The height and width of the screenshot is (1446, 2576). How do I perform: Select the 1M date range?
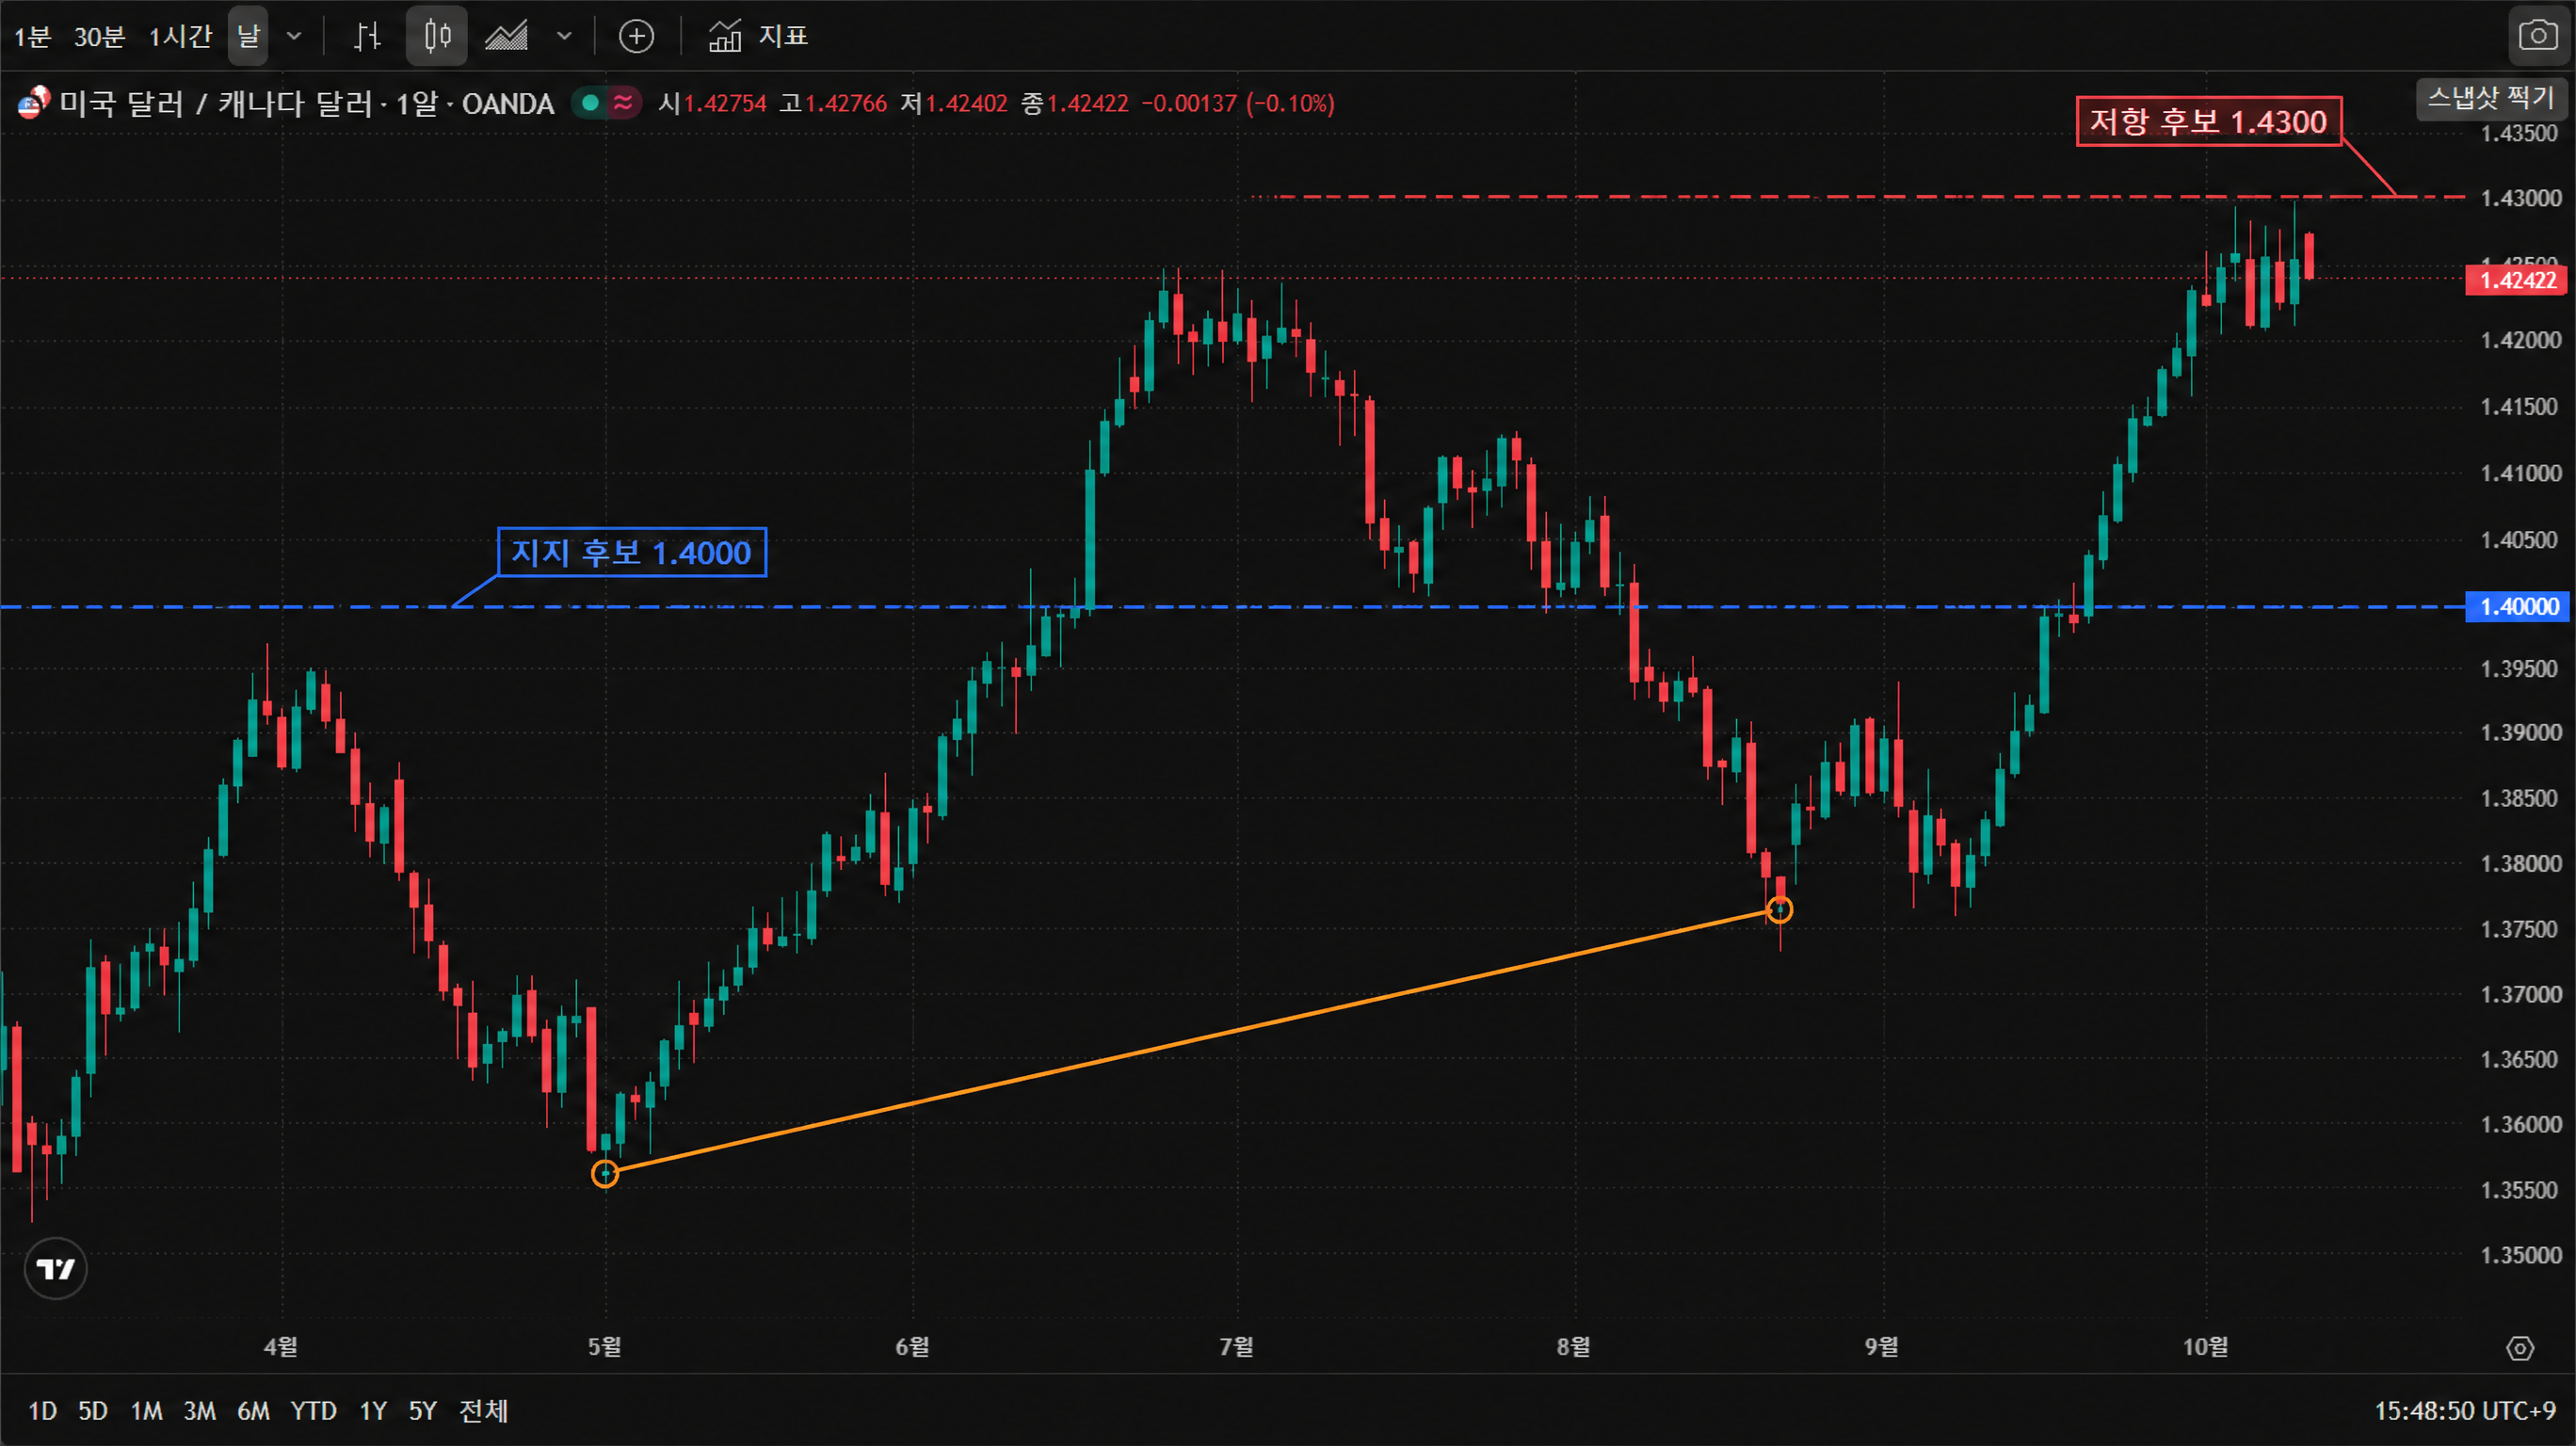click(146, 1411)
